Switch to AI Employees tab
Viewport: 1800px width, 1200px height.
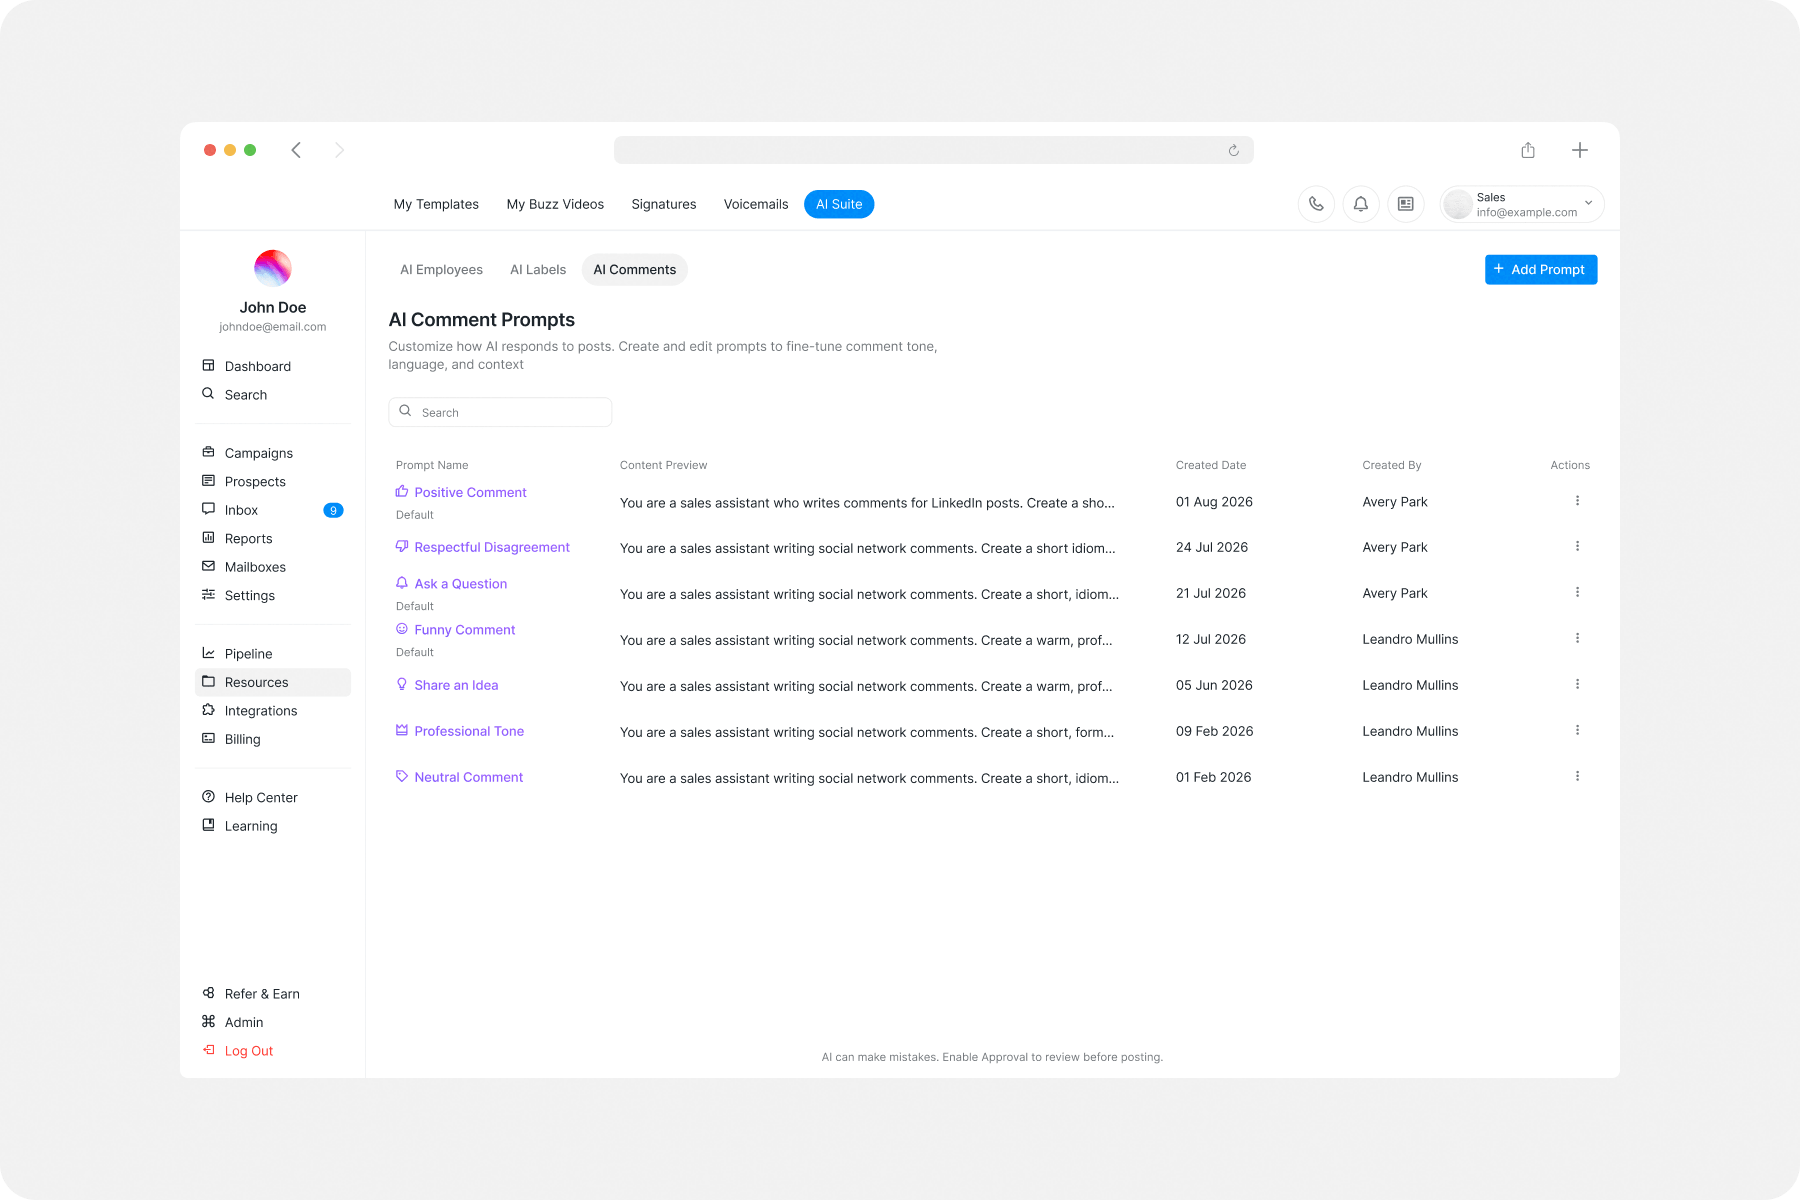(441, 270)
